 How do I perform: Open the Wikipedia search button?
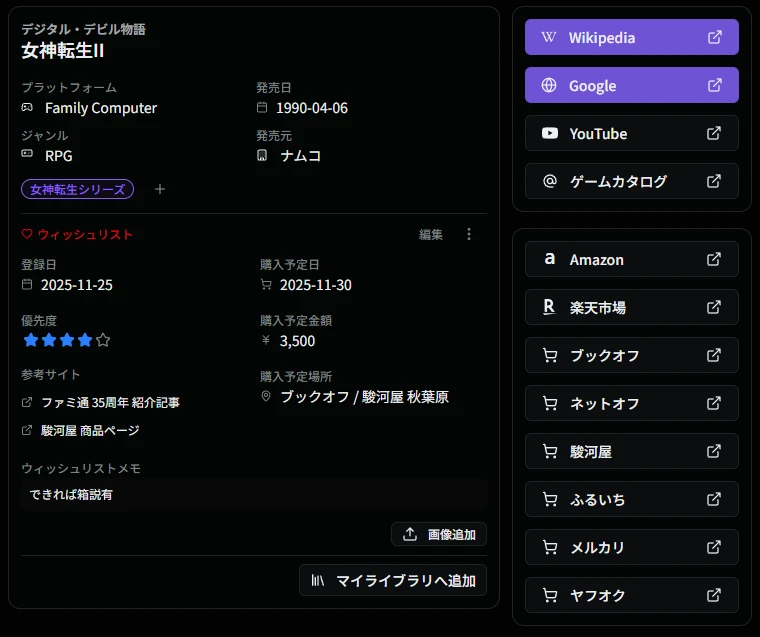[632, 37]
